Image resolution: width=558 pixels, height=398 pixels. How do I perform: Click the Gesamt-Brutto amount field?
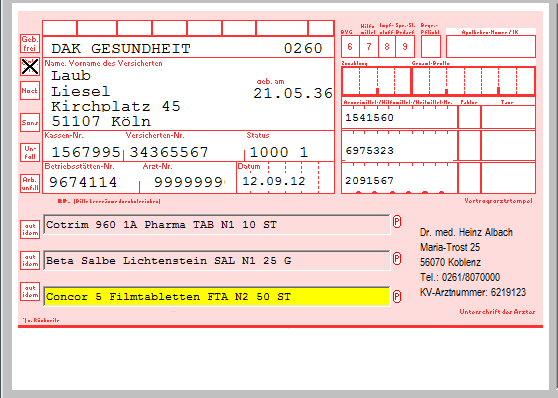(474, 81)
